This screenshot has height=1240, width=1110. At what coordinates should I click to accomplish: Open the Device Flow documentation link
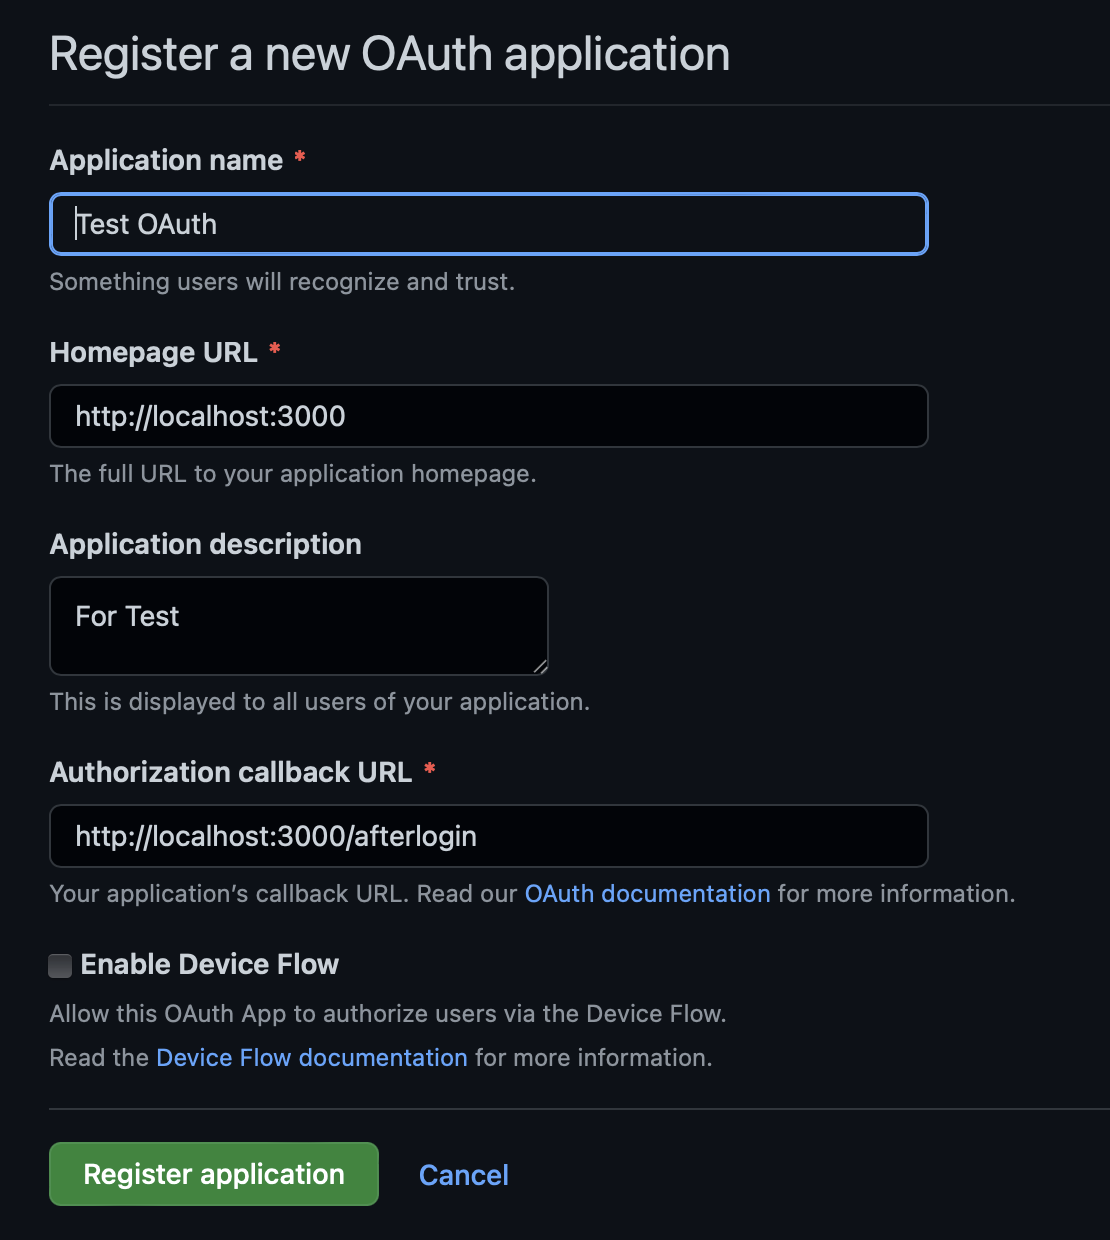[x=312, y=1057]
